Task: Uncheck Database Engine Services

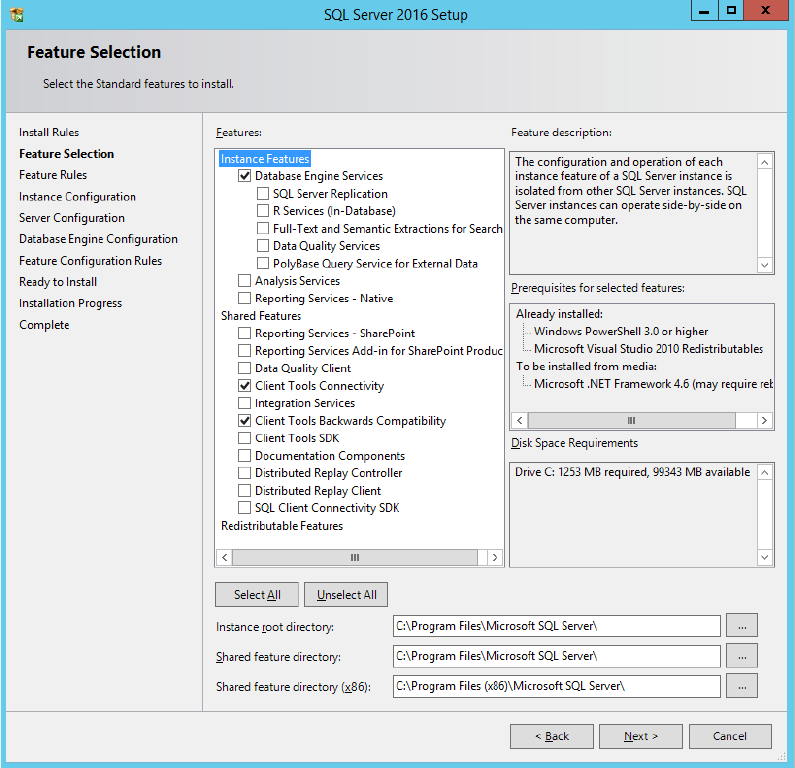Action: pos(244,176)
